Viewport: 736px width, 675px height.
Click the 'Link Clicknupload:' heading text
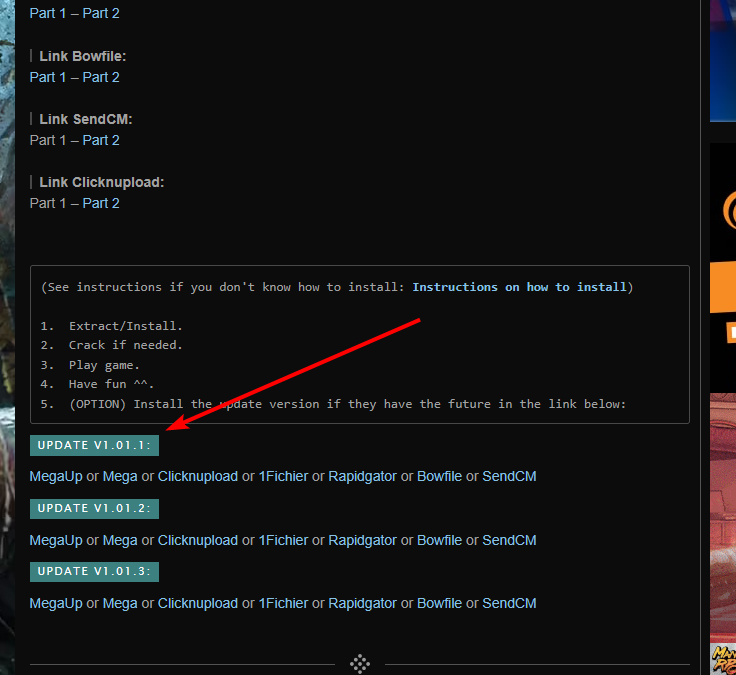(x=102, y=182)
